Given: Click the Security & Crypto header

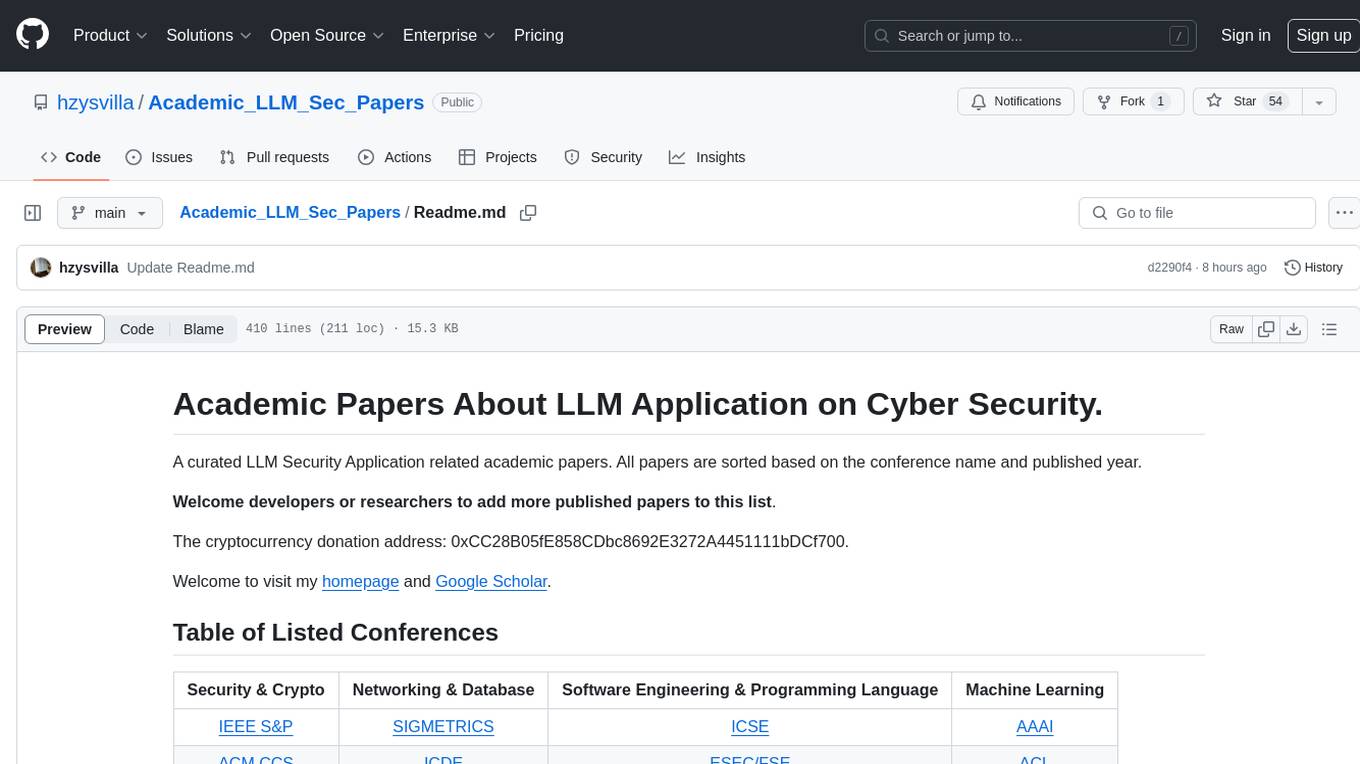Looking at the screenshot, I should tap(256, 690).
